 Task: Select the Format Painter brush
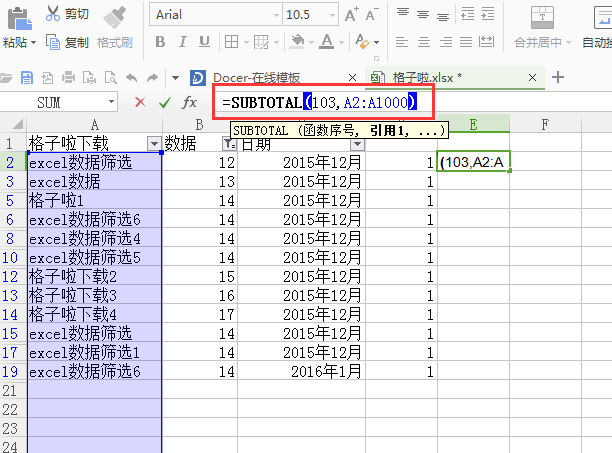click(114, 17)
